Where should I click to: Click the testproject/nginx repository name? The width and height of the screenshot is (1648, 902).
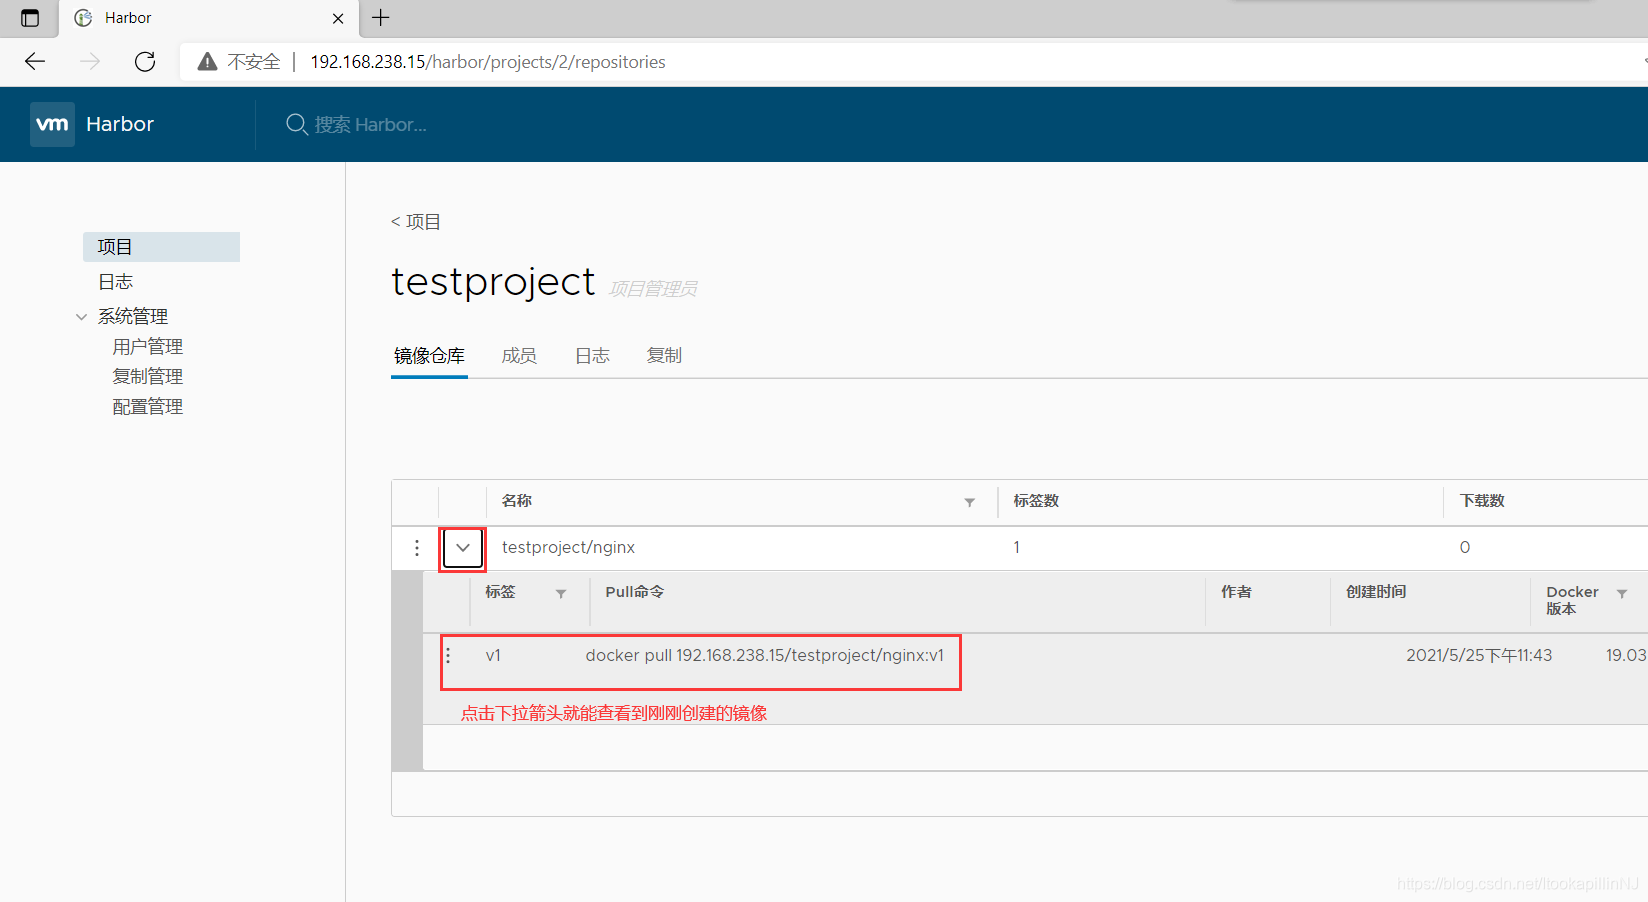pyautogui.click(x=568, y=548)
